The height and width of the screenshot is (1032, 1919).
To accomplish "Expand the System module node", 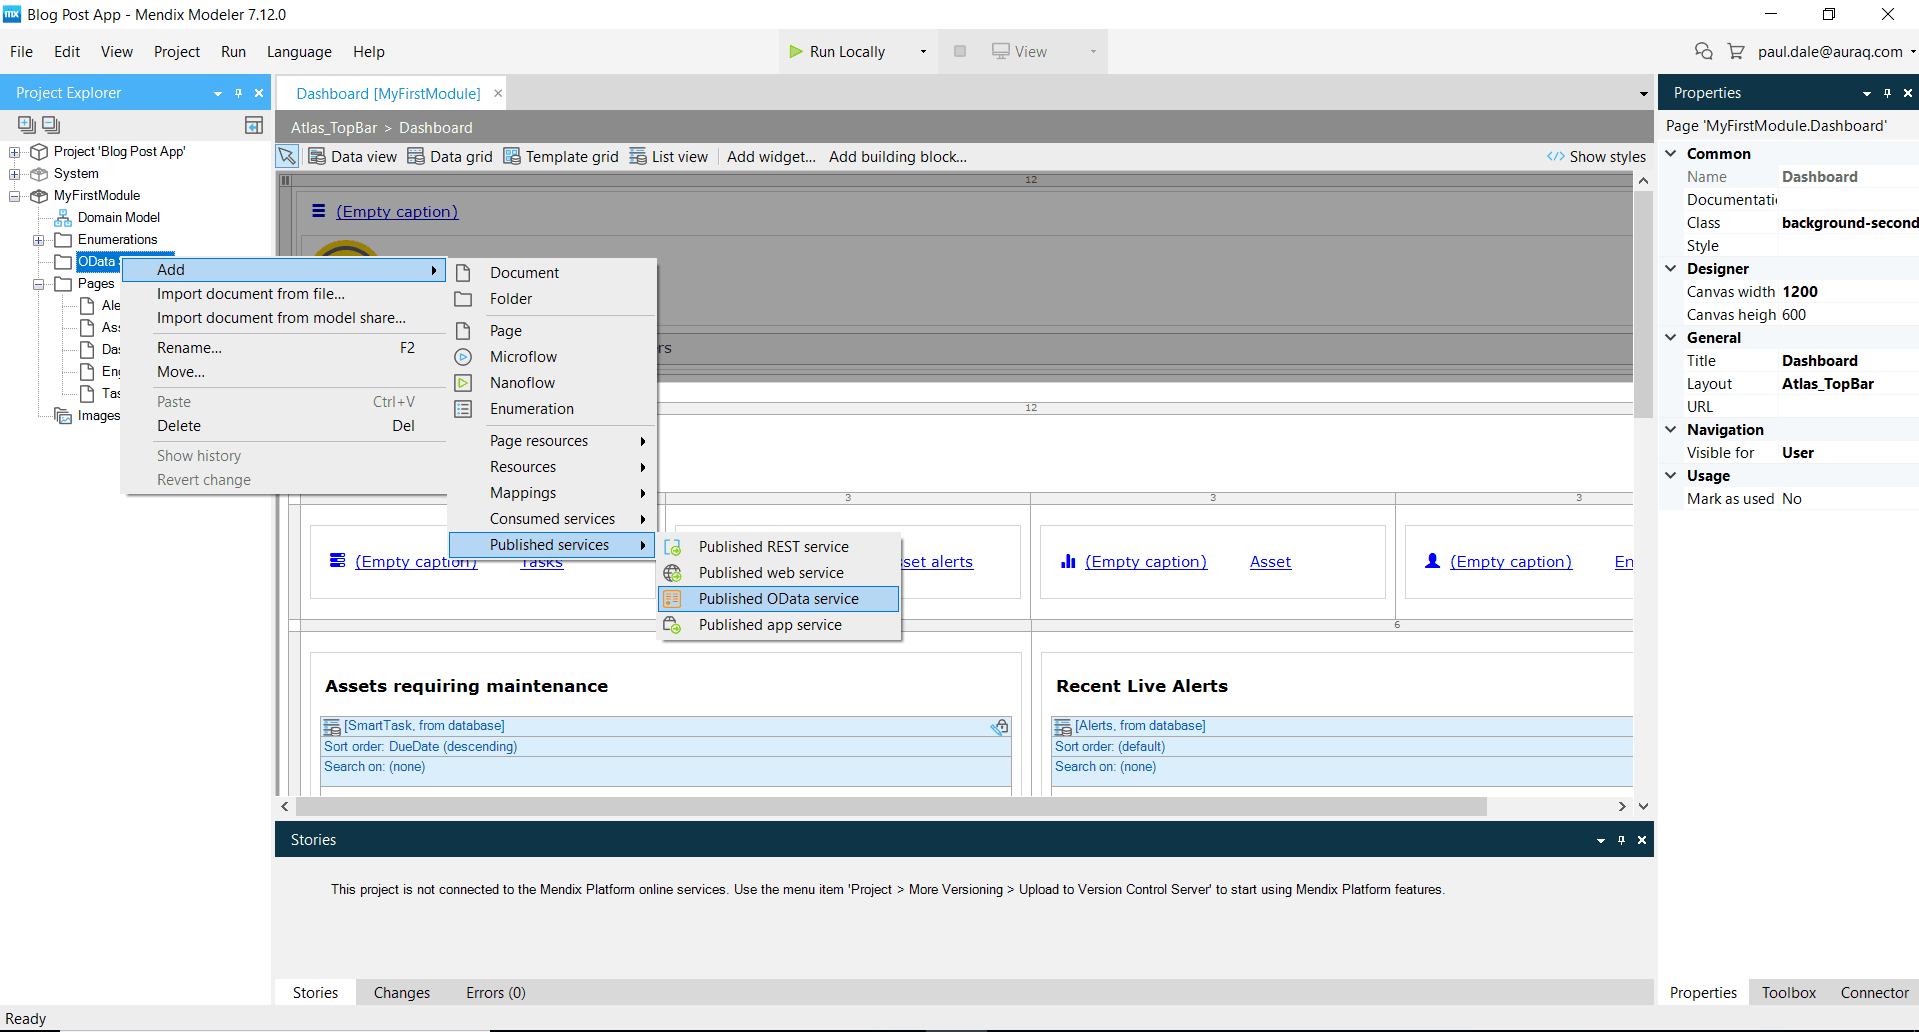I will 15,174.
